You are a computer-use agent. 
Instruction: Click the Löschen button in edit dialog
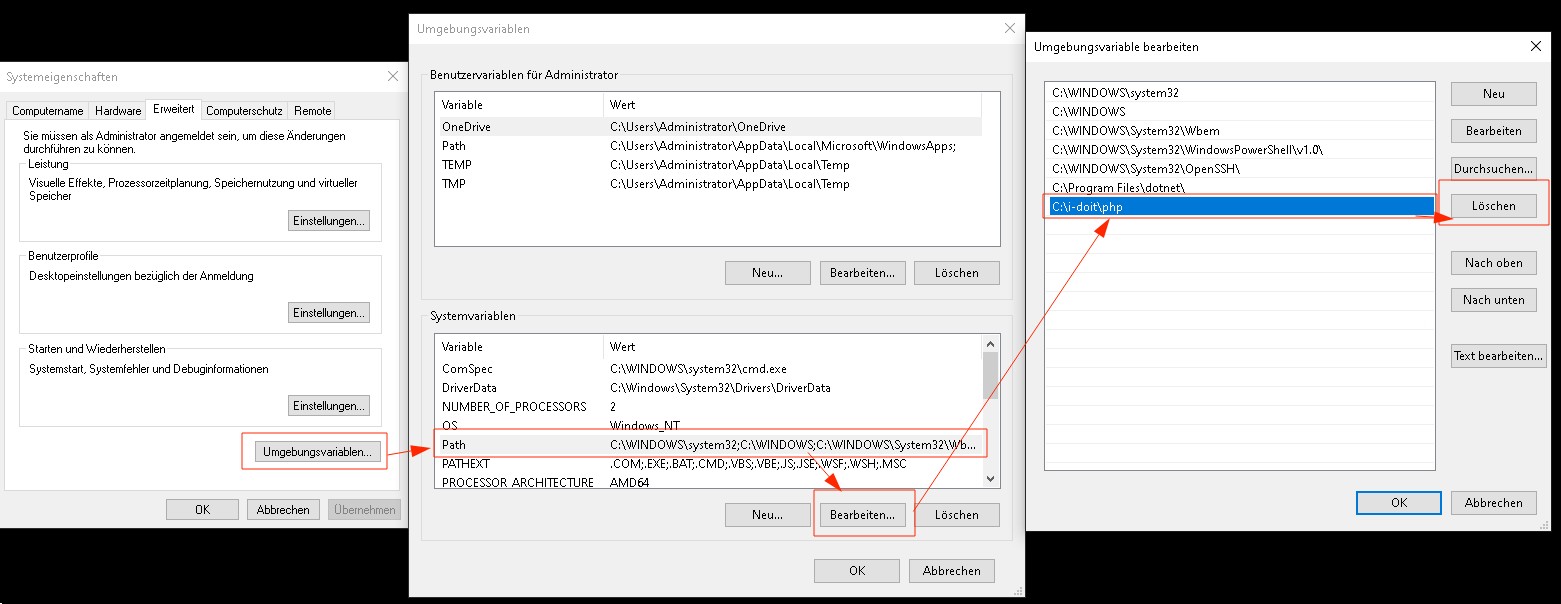point(1494,206)
